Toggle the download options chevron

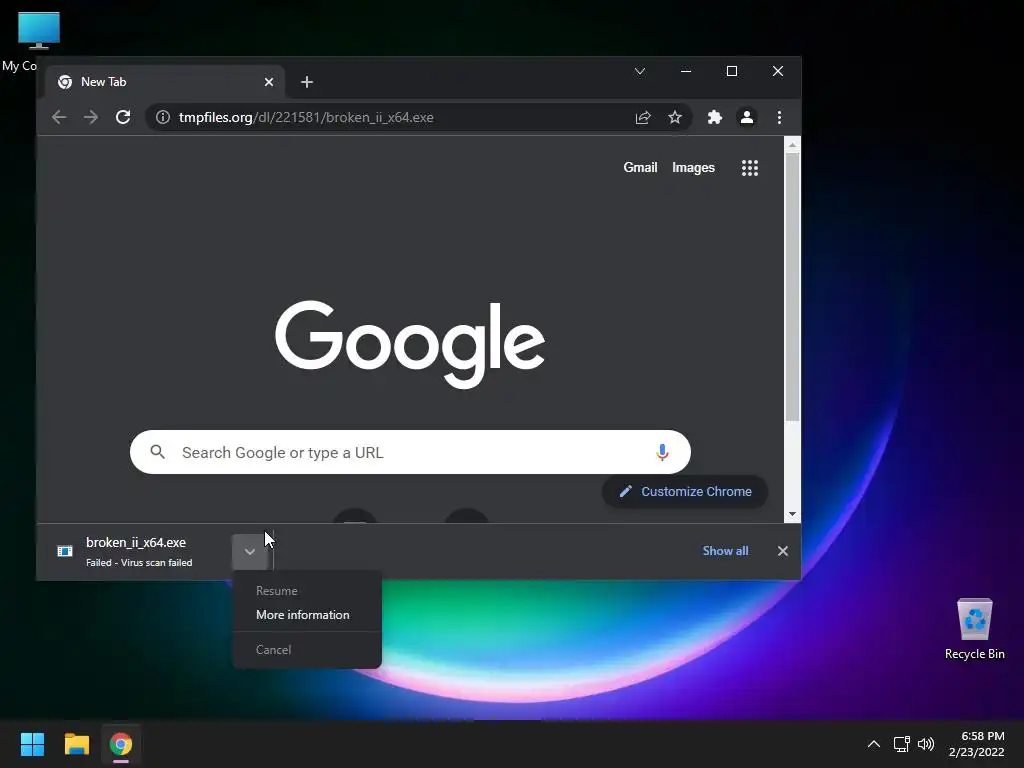249,552
